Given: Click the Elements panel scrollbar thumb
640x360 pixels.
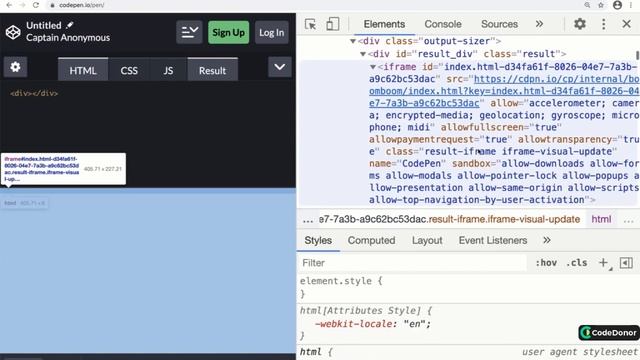Looking at the screenshot, I should [x=637, y=55].
